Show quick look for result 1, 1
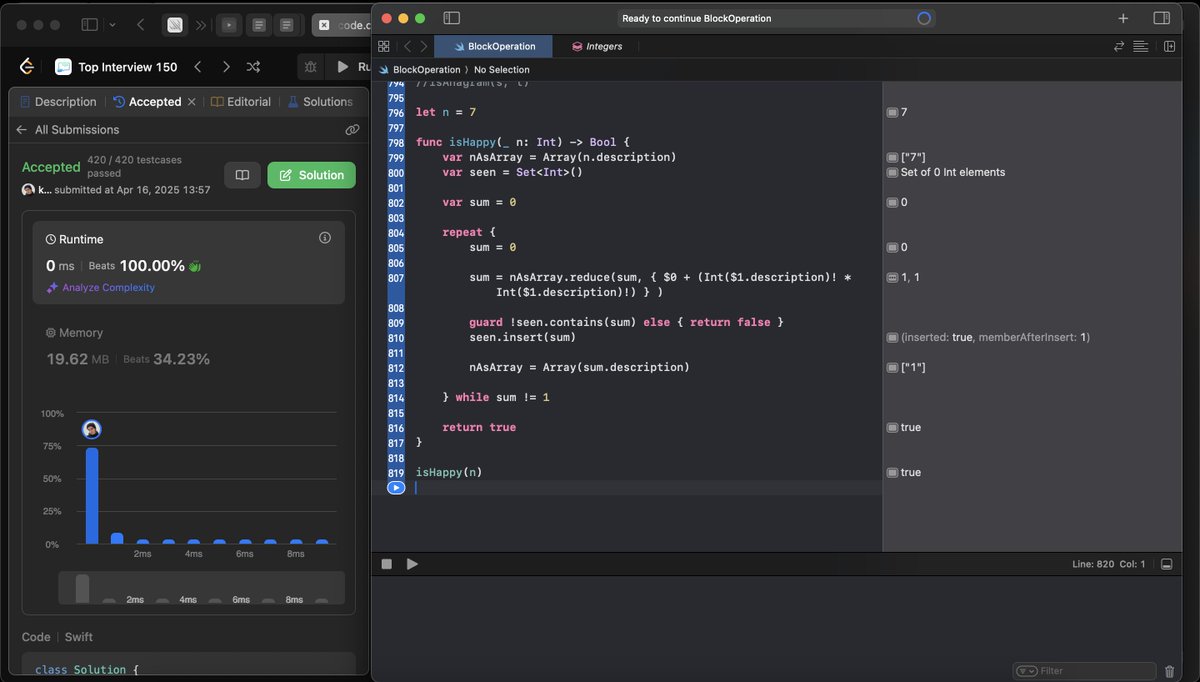This screenshot has width=1200, height=682. 892,277
